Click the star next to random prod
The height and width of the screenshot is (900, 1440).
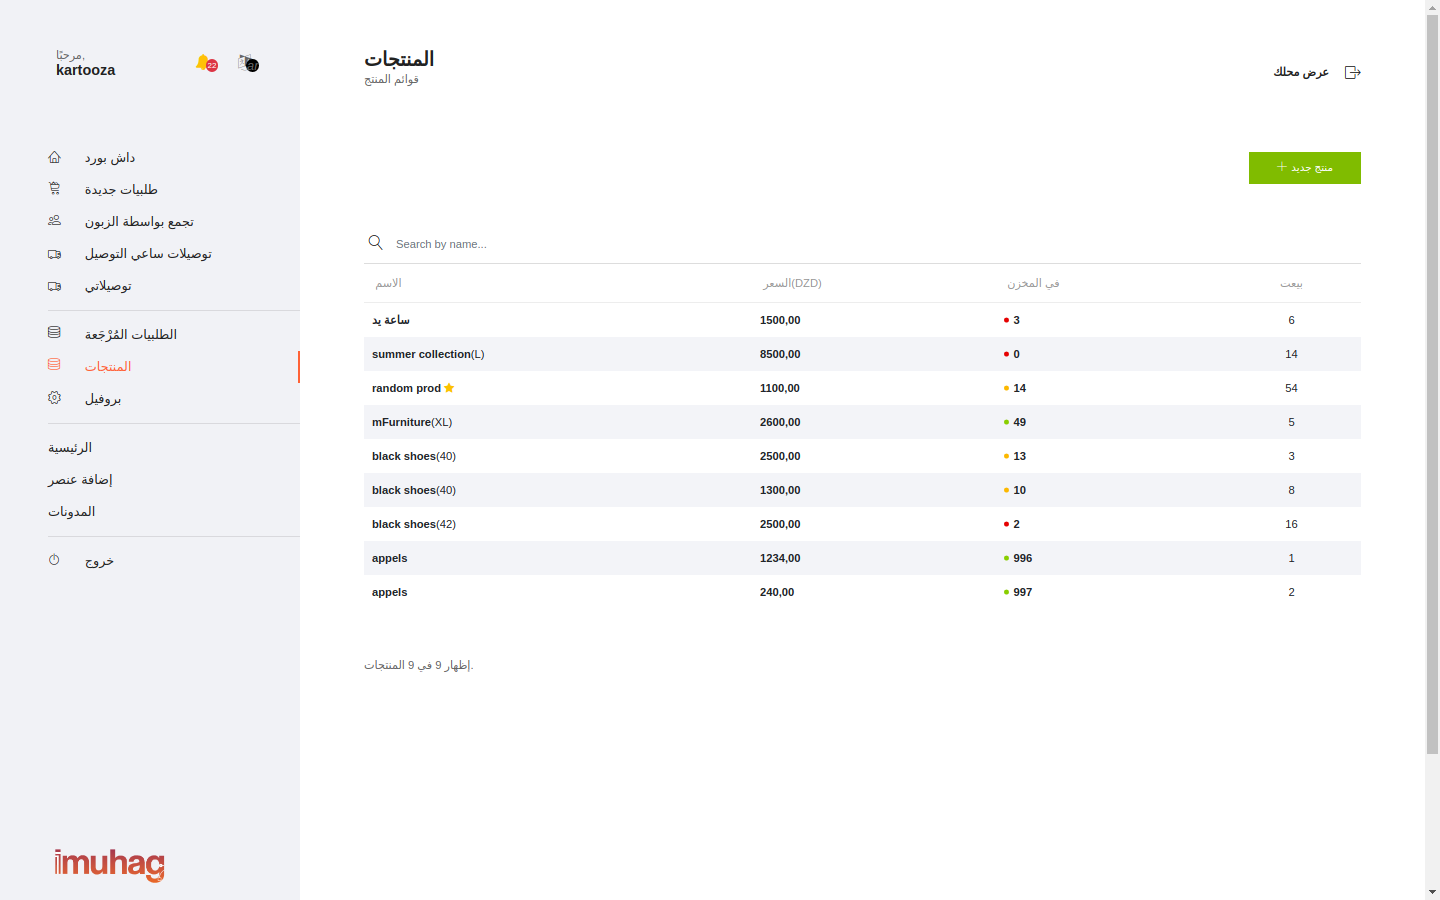[x=449, y=388]
